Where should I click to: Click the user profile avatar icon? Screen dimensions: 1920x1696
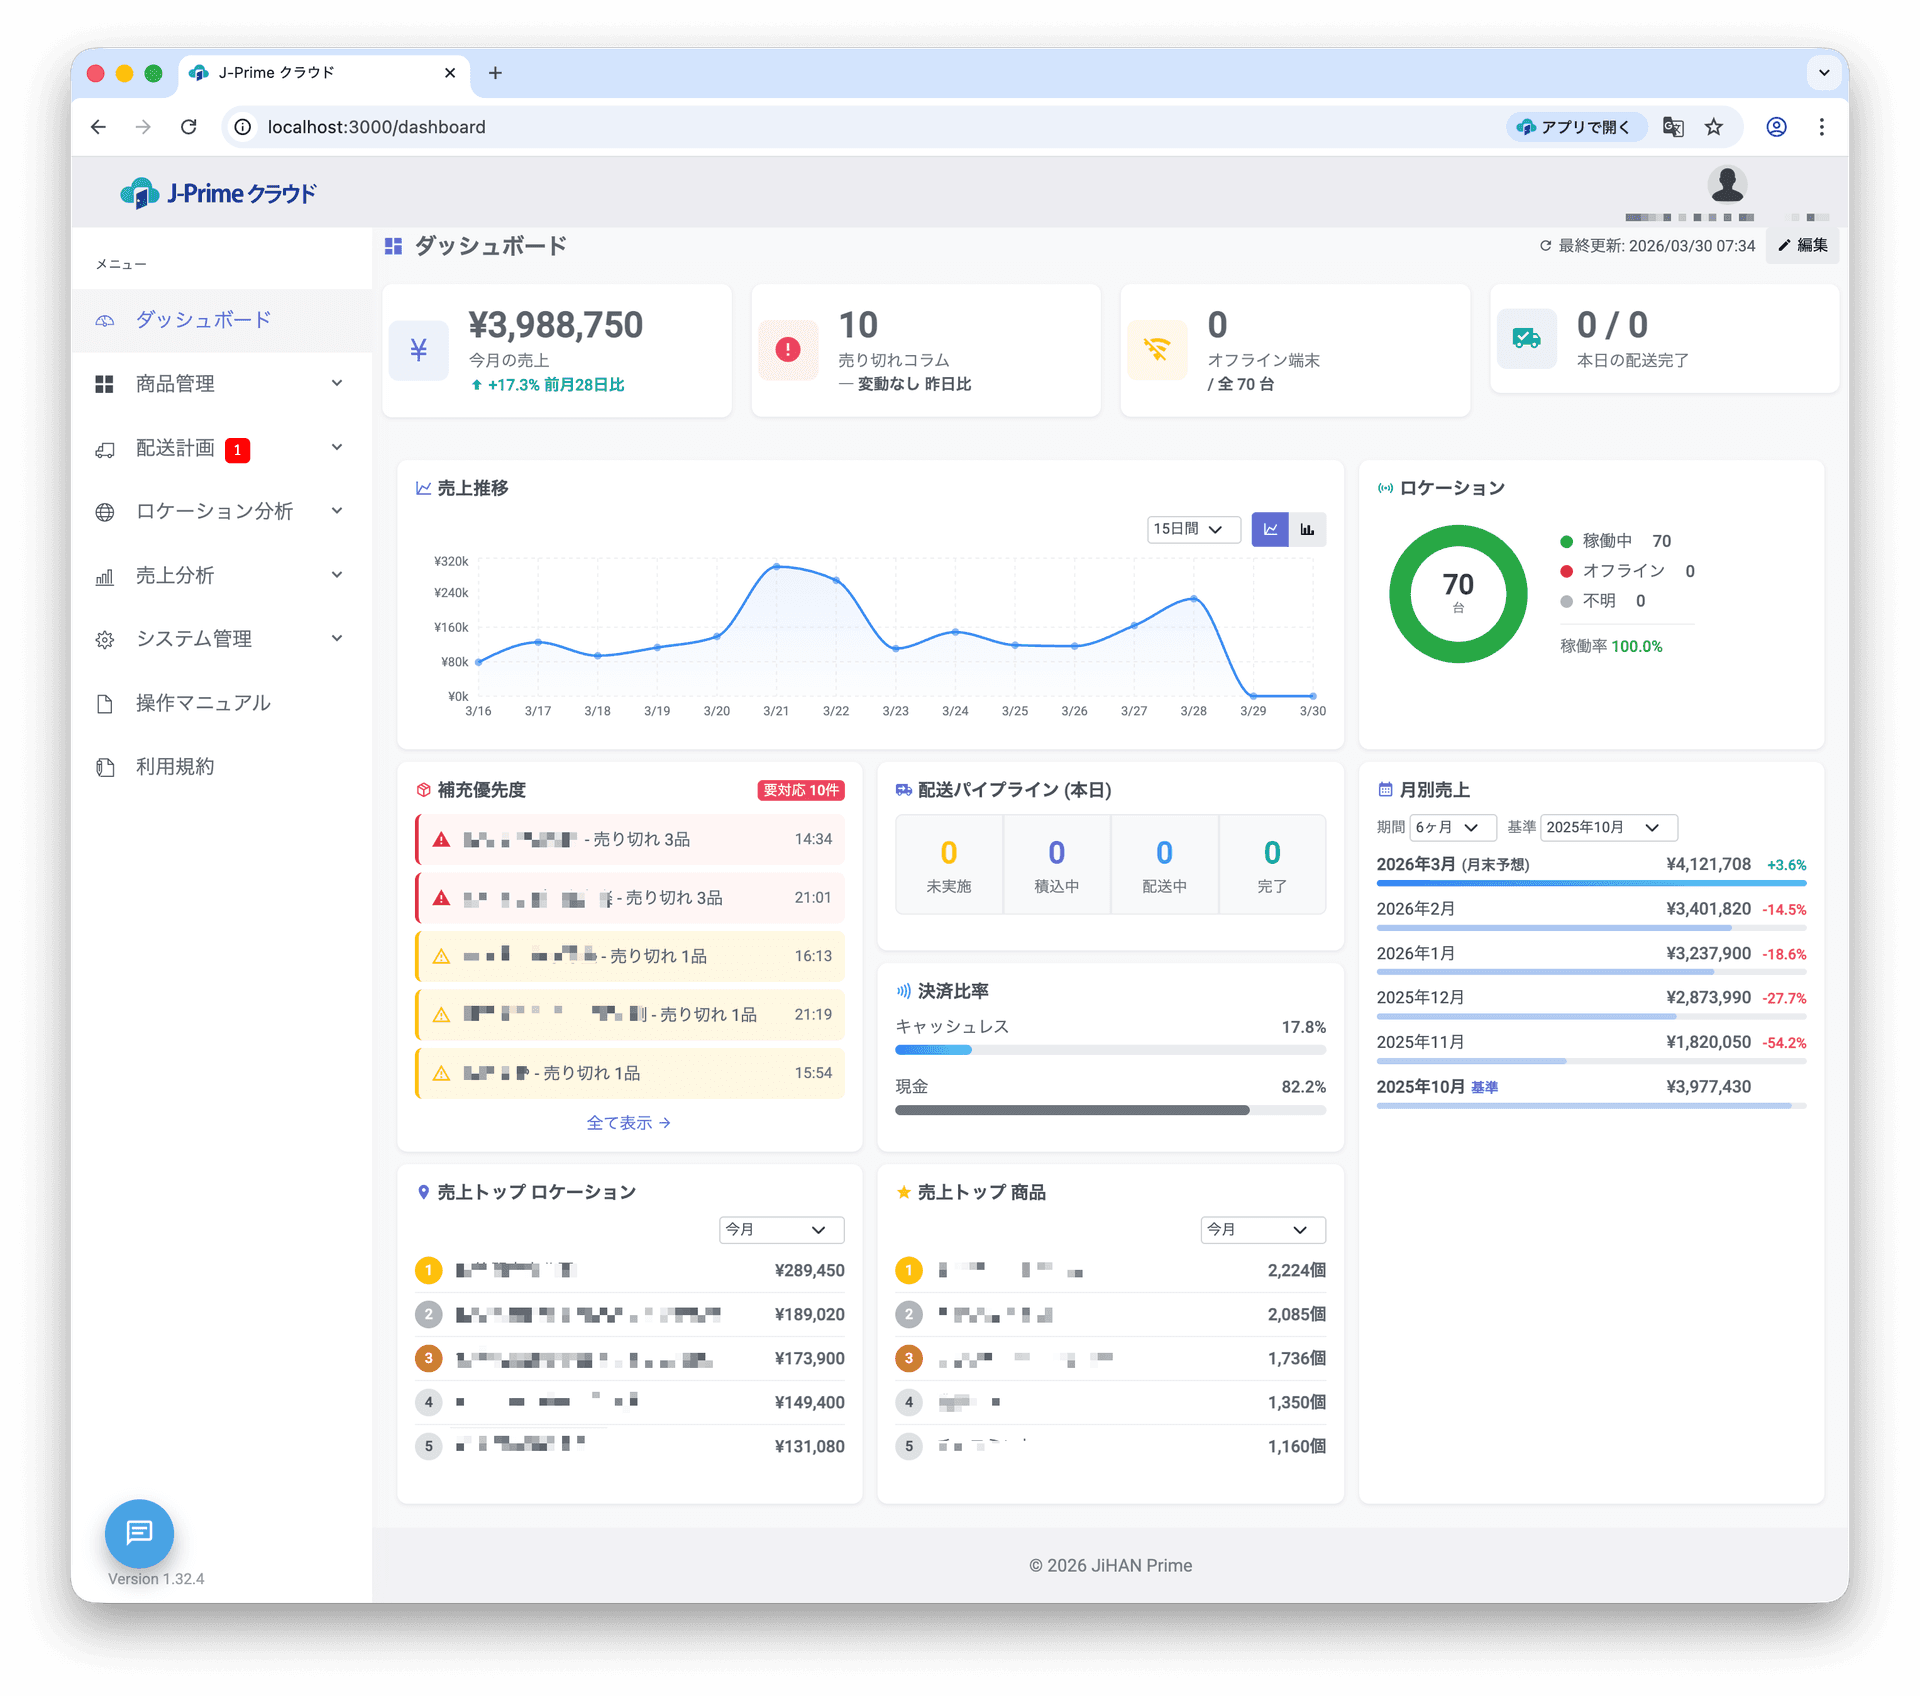(1726, 185)
